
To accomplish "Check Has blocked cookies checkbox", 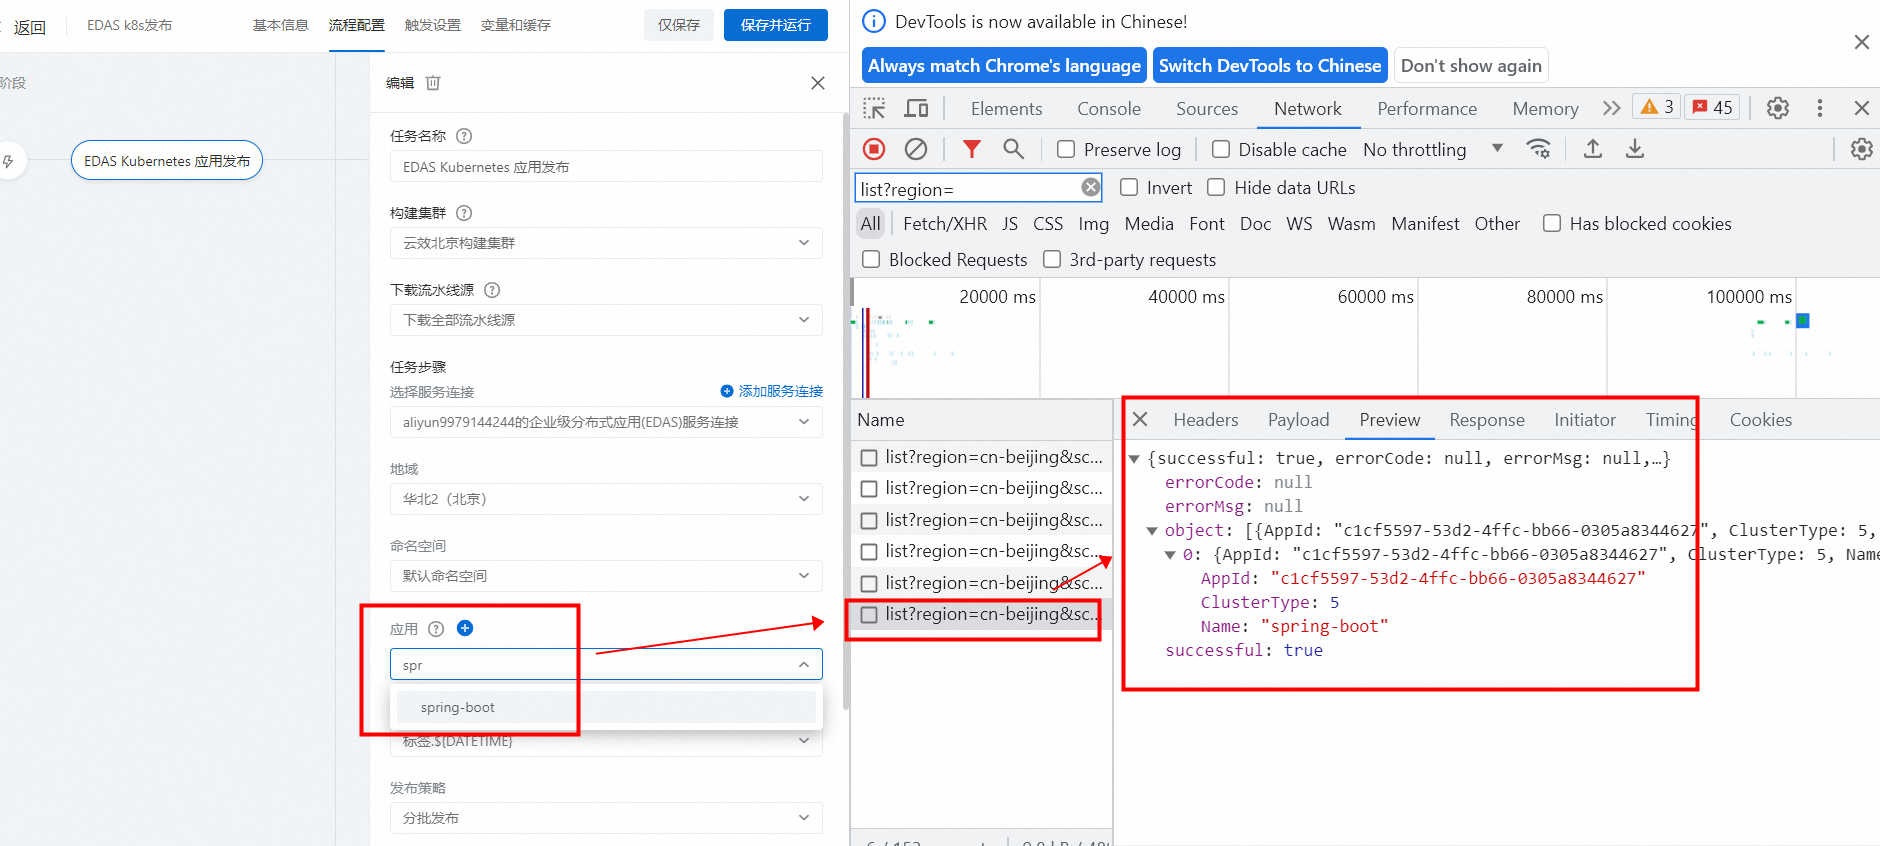I will coord(1552,223).
